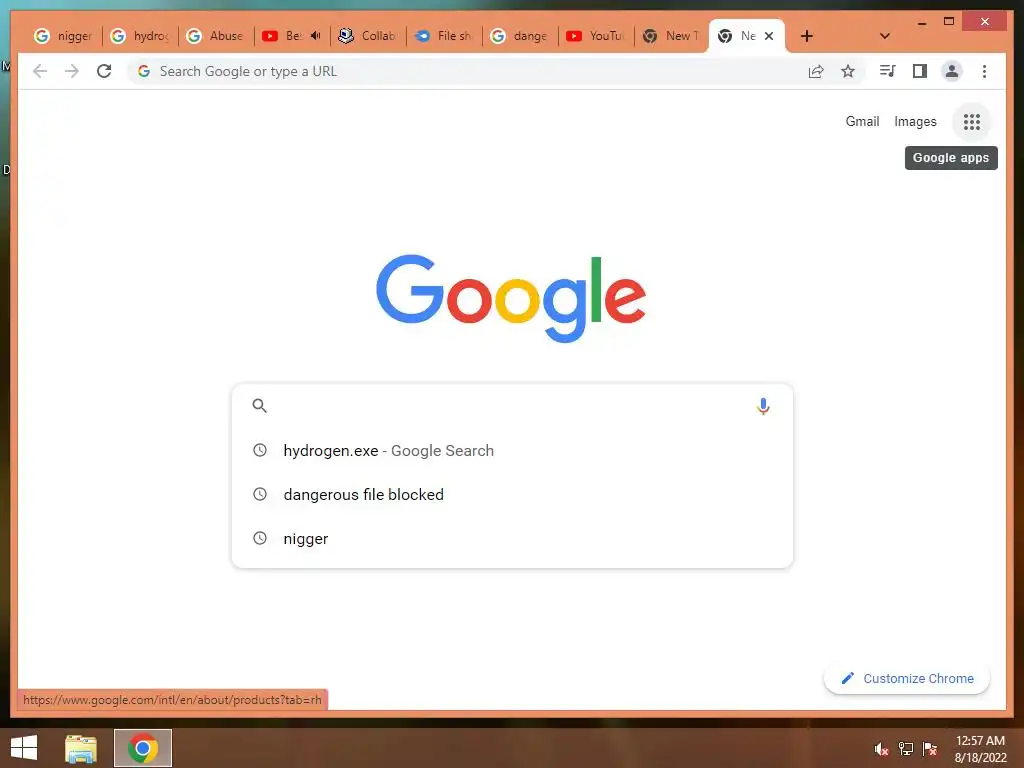Viewport: 1024px width, 768px height.
Task: Open a new tab with plus
Action: coord(807,36)
